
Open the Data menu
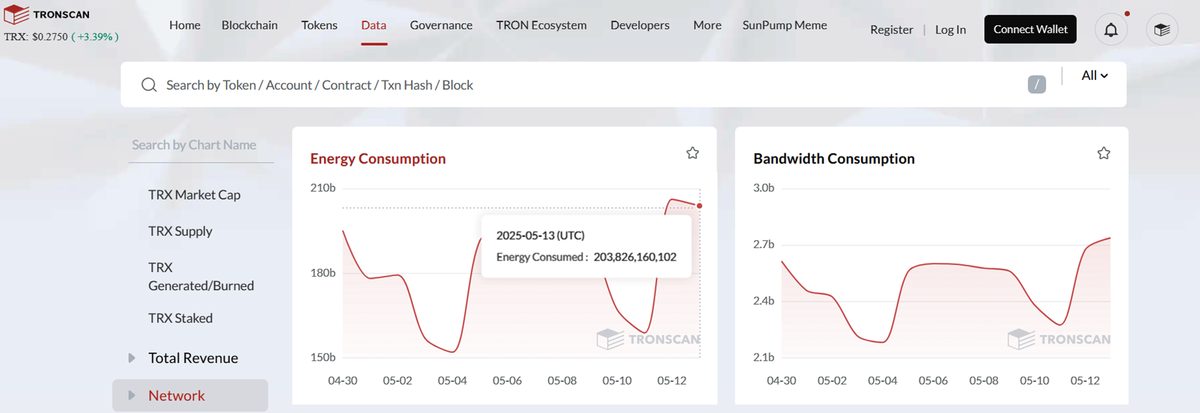tap(373, 25)
